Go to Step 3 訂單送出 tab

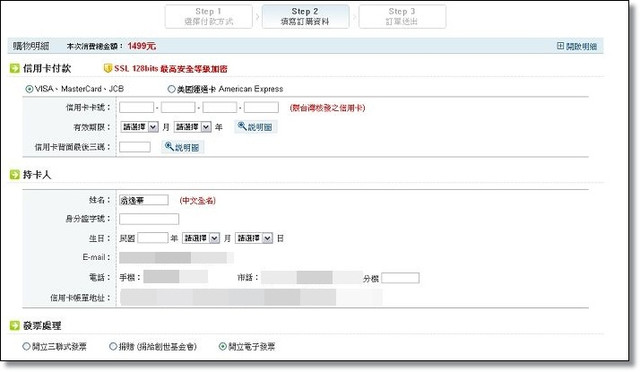point(402,16)
